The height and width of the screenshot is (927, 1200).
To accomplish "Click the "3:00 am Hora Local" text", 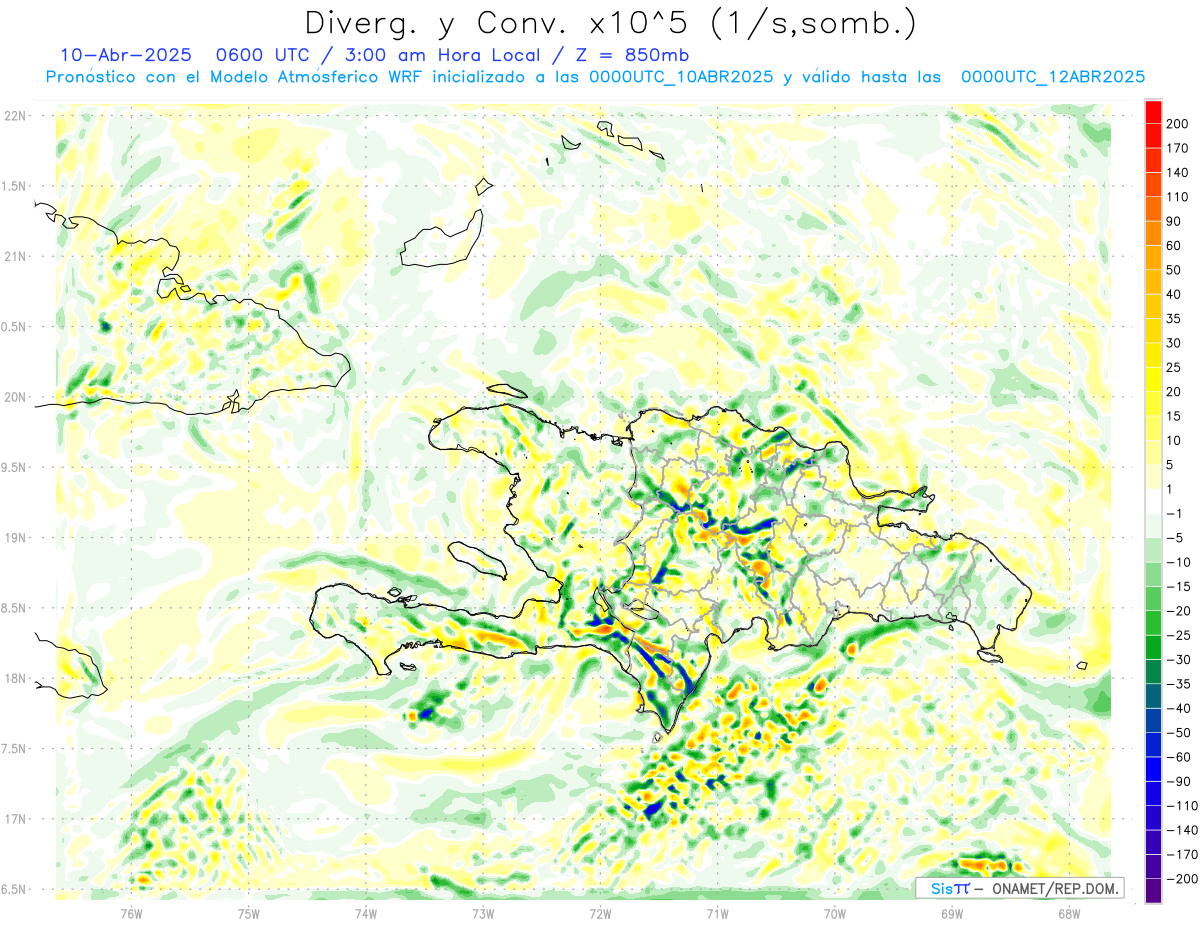I will click(432, 54).
